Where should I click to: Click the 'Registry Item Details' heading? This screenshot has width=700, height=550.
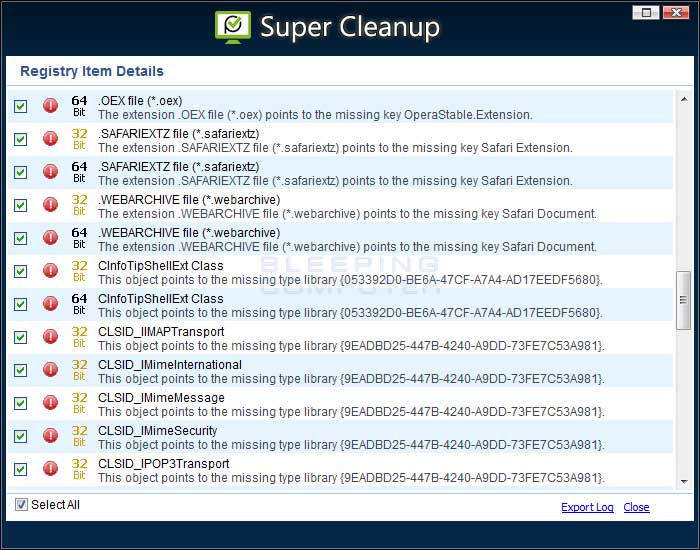(x=92, y=71)
